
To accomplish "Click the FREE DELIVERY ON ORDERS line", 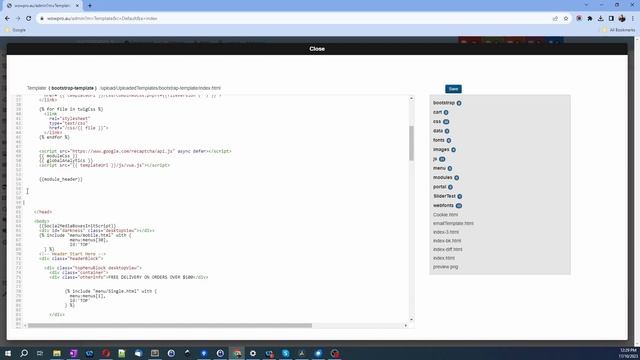I will [129, 277].
